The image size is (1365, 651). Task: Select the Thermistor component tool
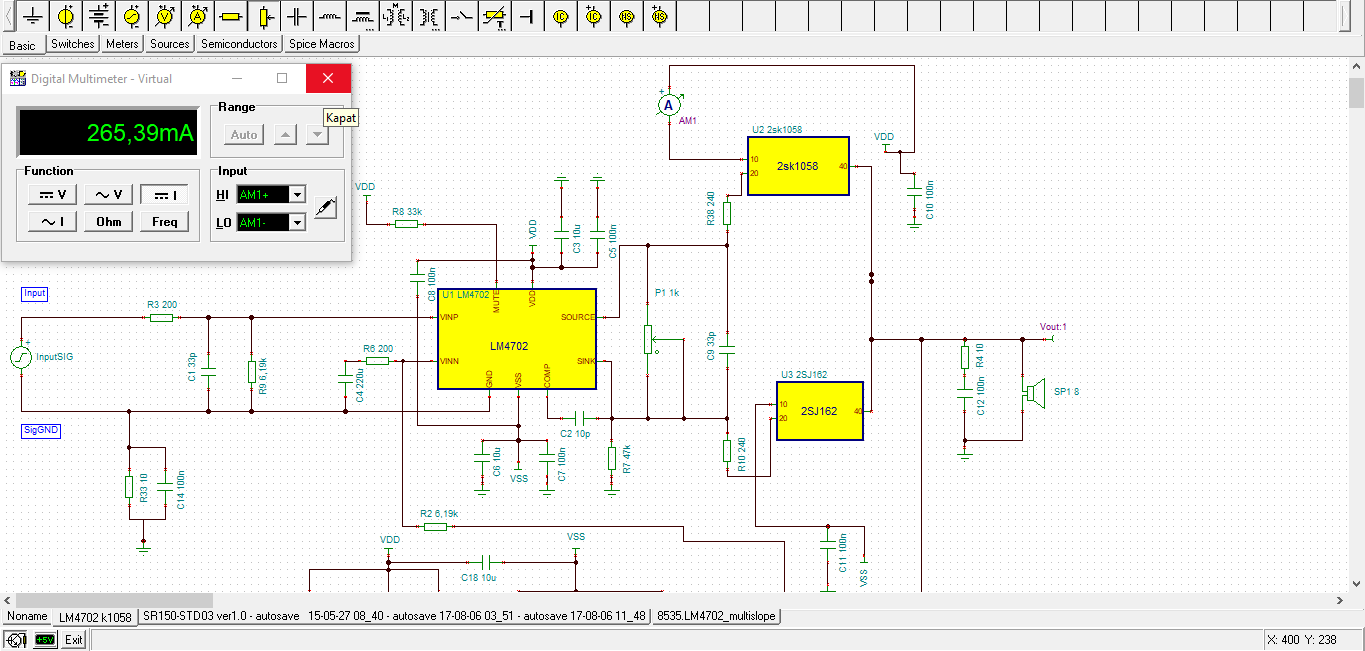coord(495,16)
